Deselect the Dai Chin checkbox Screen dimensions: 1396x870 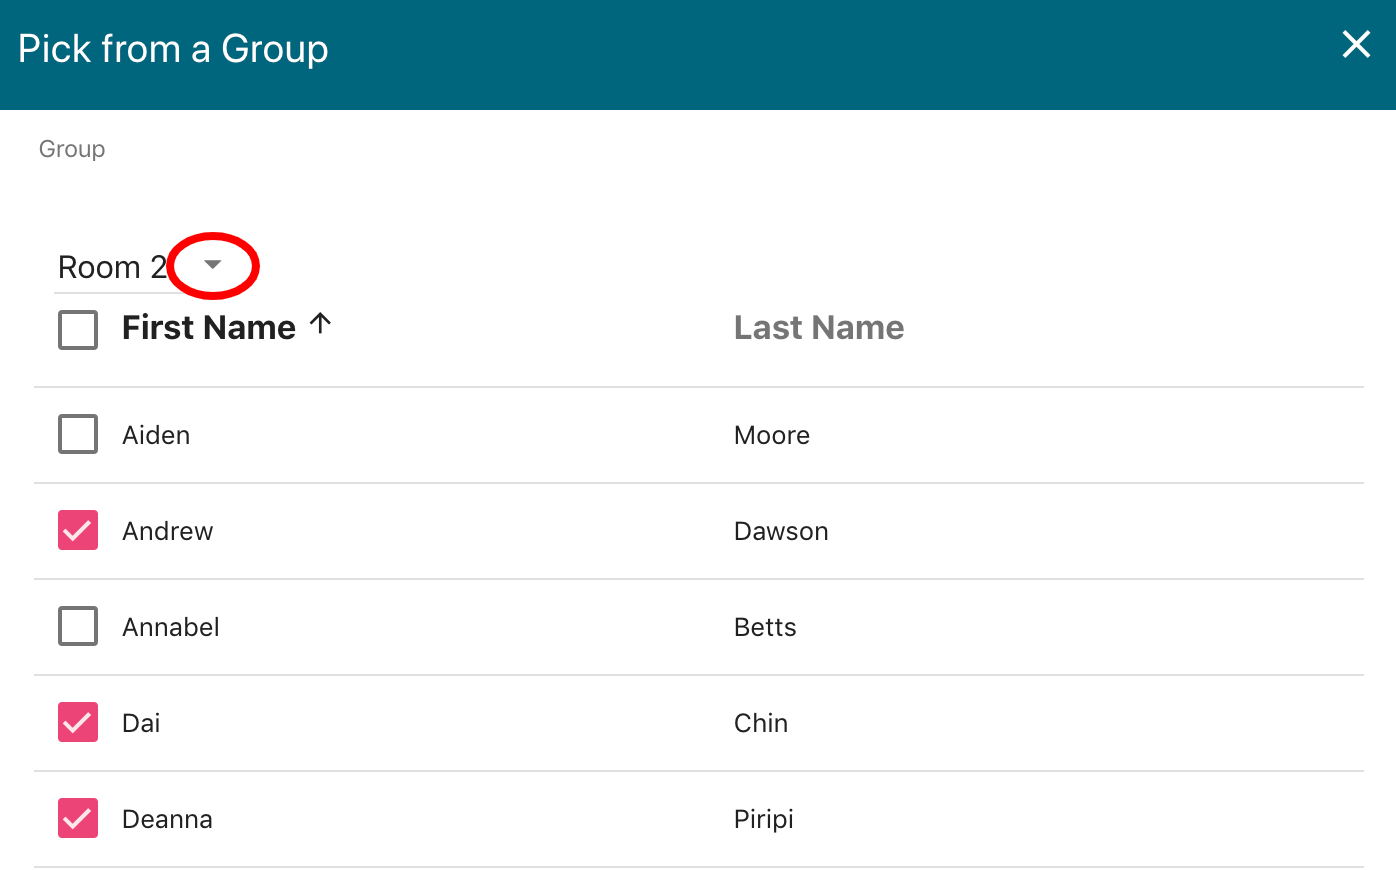coord(78,722)
